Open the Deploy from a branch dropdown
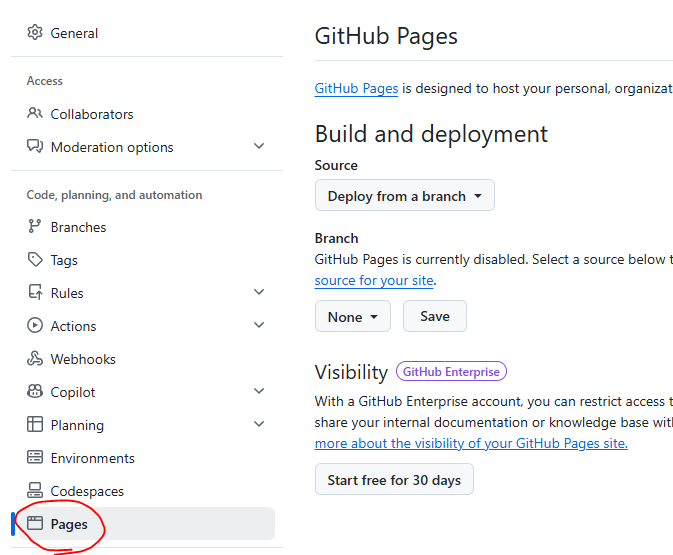The width and height of the screenshot is (673, 555). (x=405, y=195)
